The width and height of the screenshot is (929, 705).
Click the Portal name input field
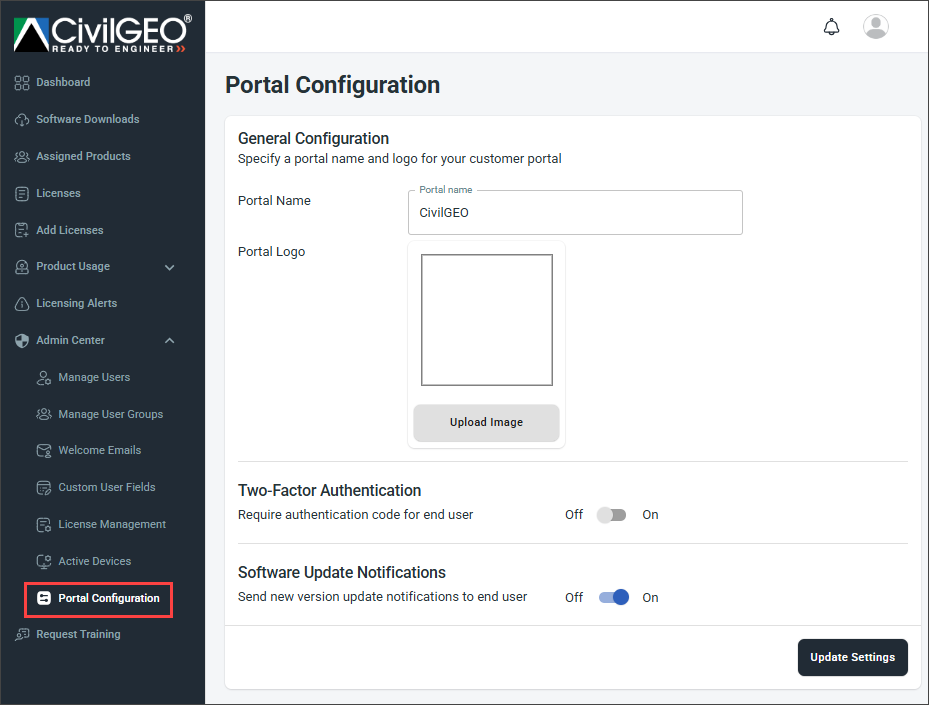[575, 213]
